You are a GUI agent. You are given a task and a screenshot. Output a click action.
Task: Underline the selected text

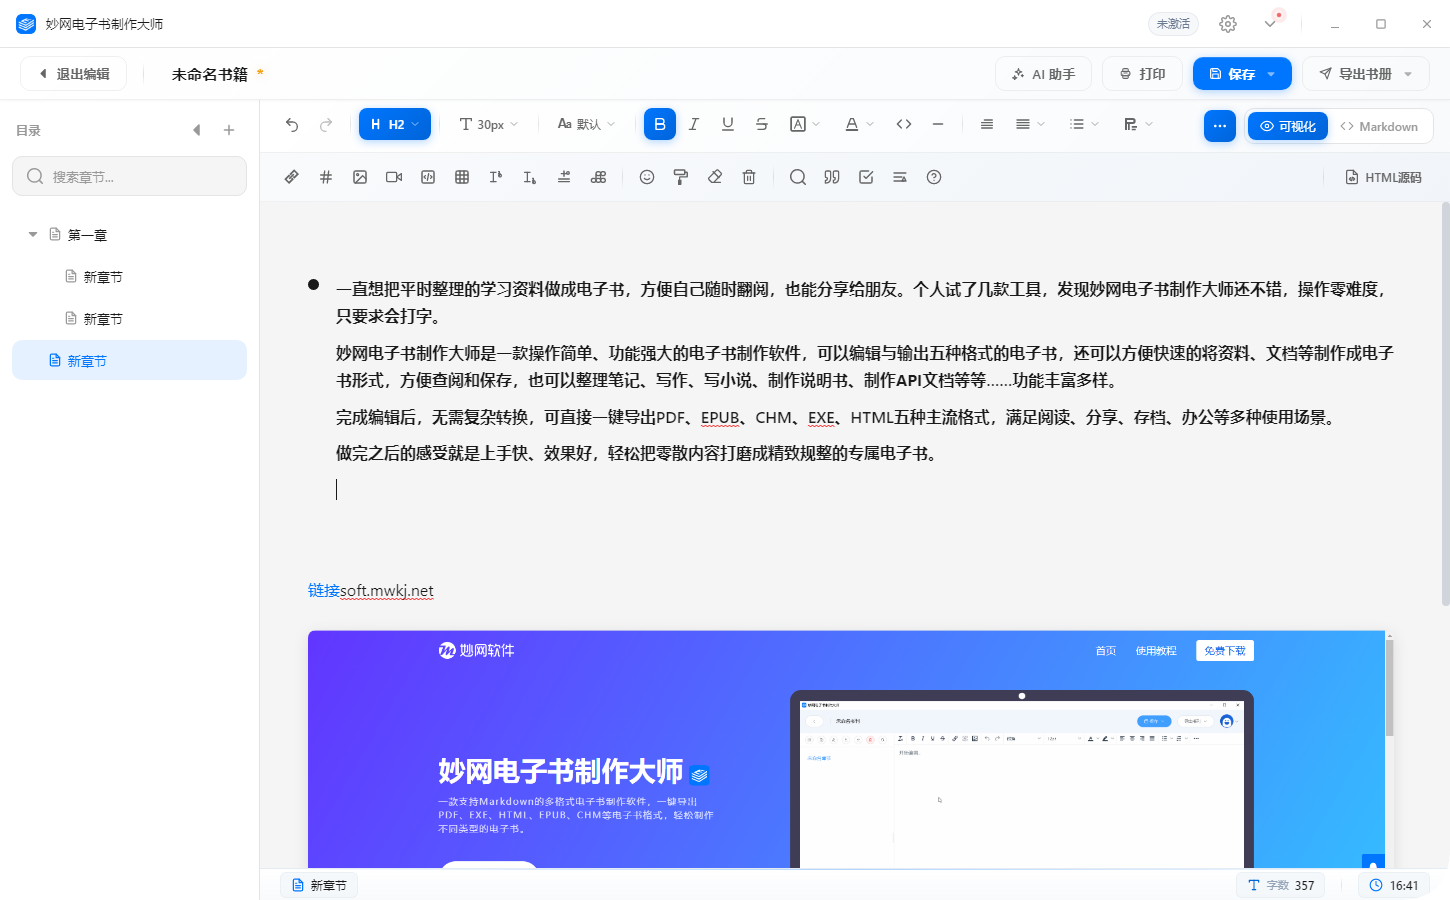728,124
